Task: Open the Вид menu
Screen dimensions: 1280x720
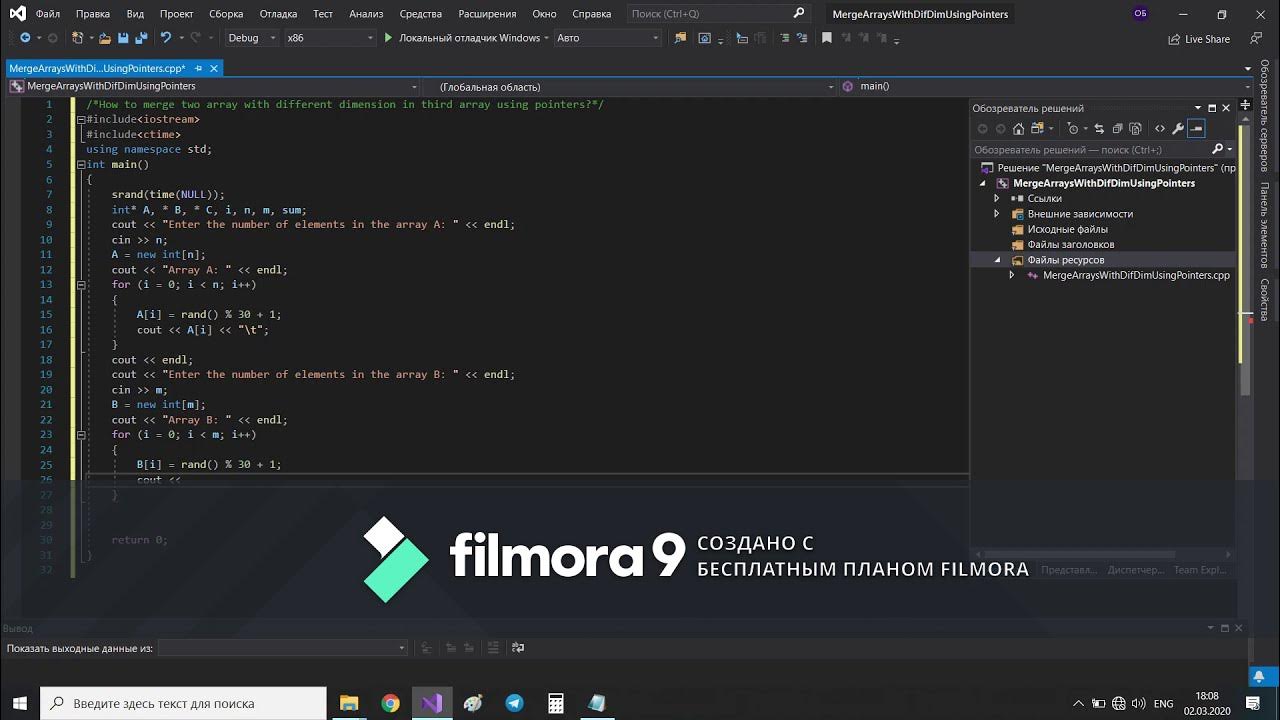Action: click(x=136, y=14)
